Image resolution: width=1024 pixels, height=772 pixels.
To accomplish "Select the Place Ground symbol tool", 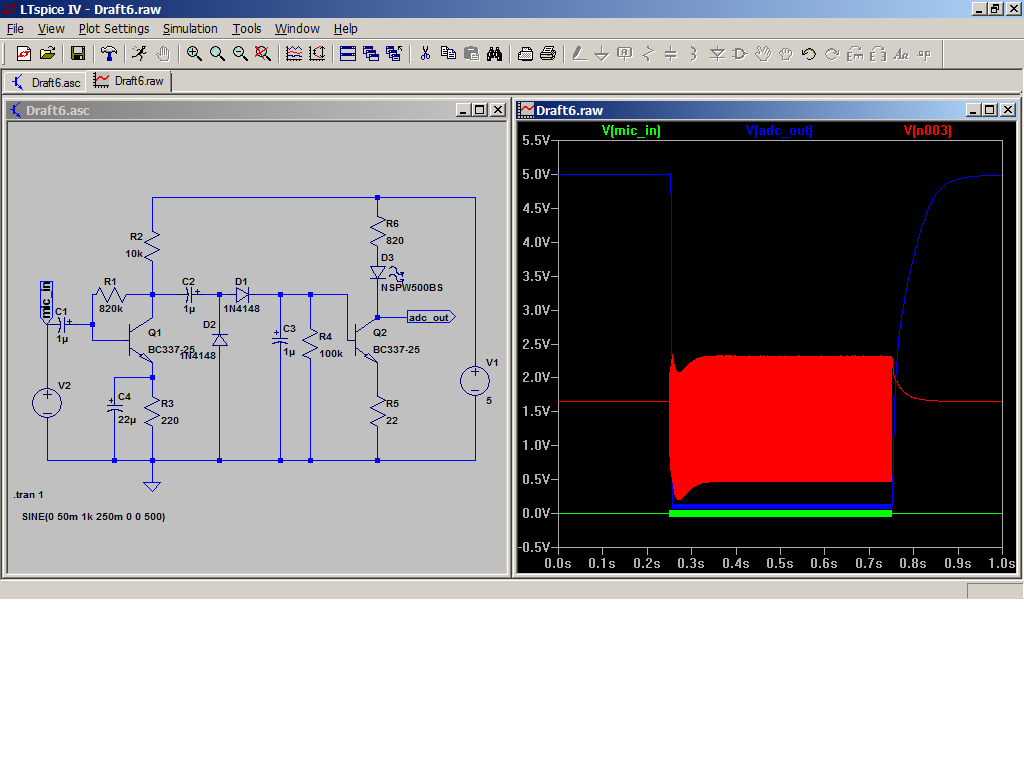I will [601, 54].
